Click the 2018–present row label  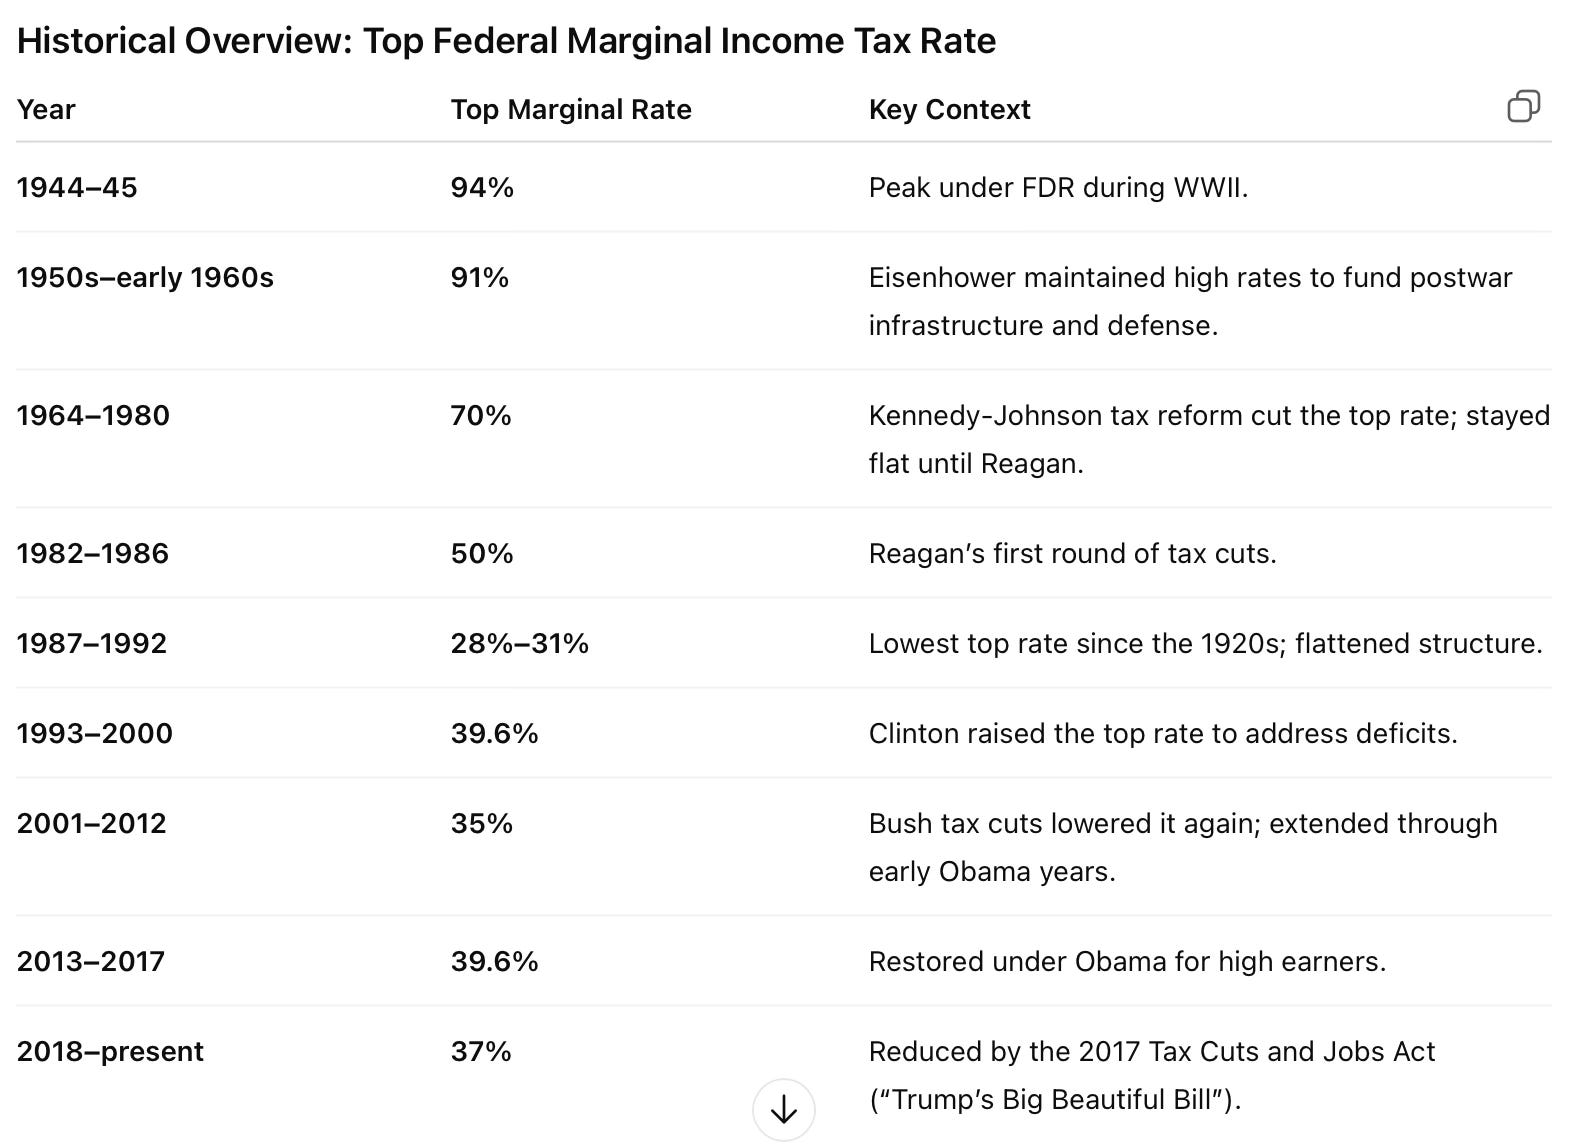(x=110, y=1051)
